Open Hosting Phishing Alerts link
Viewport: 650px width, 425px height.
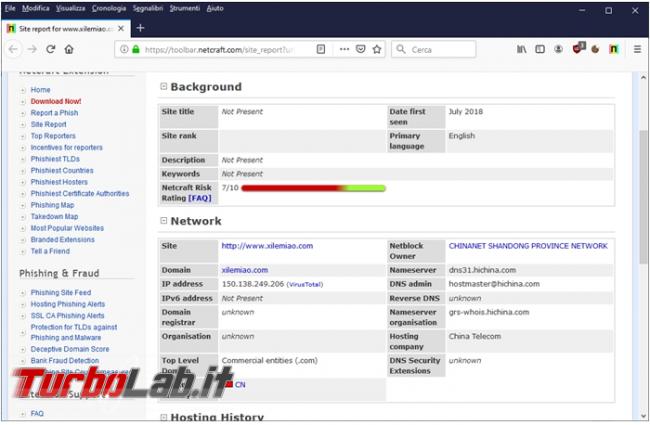68,304
